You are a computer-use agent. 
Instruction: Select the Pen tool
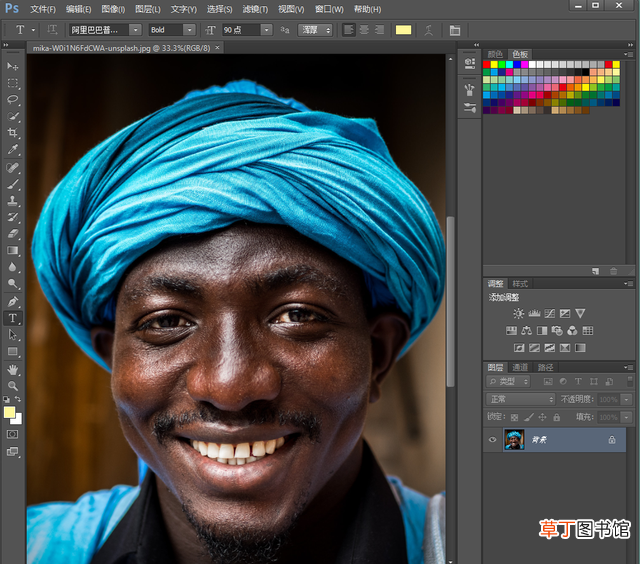(x=13, y=301)
